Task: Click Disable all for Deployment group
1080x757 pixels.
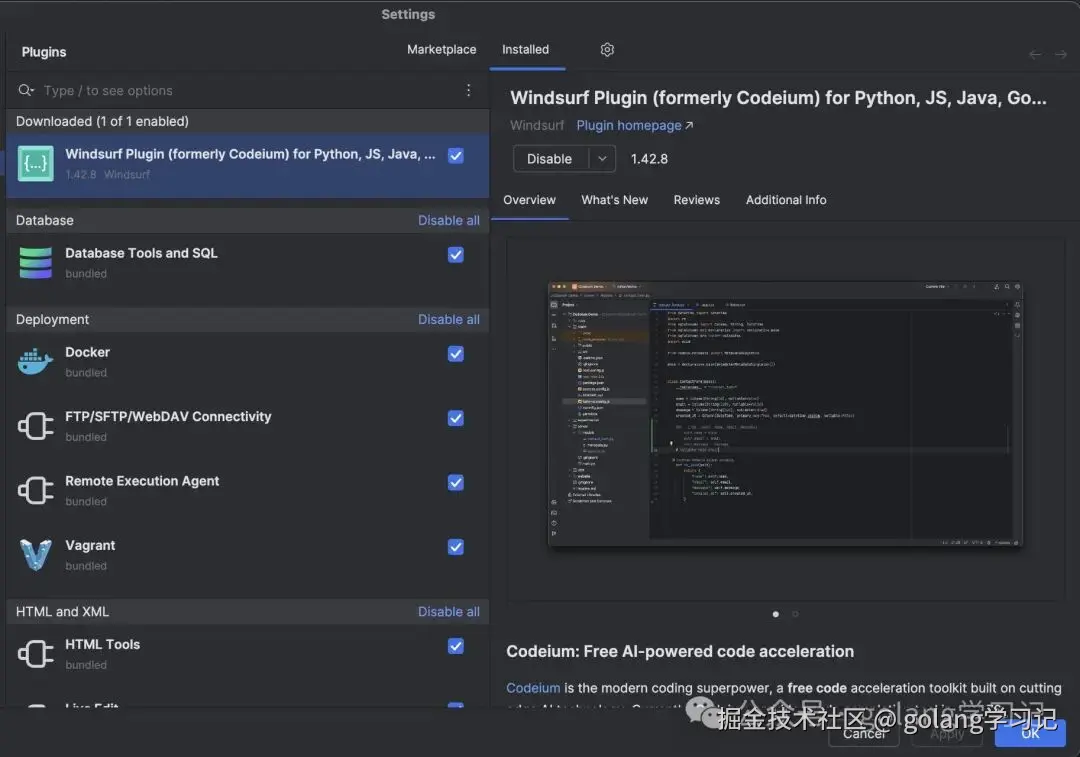Action: tap(448, 320)
